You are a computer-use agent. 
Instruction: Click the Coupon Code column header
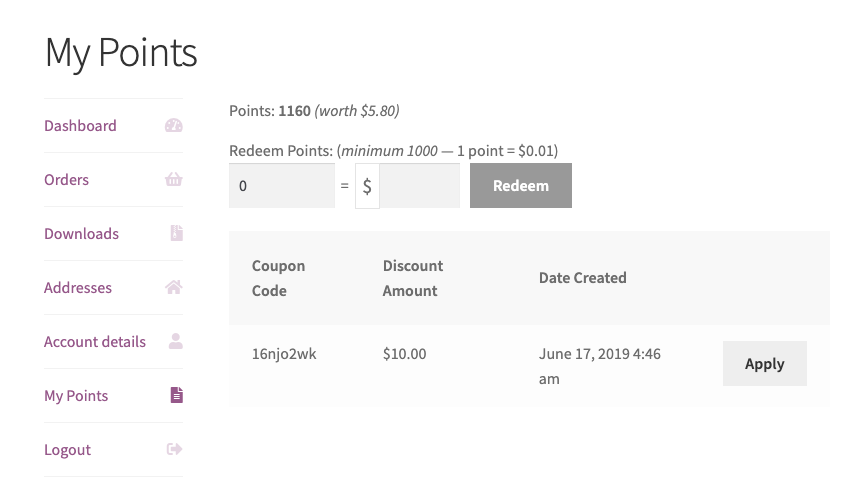pyautogui.click(x=278, y=278)
